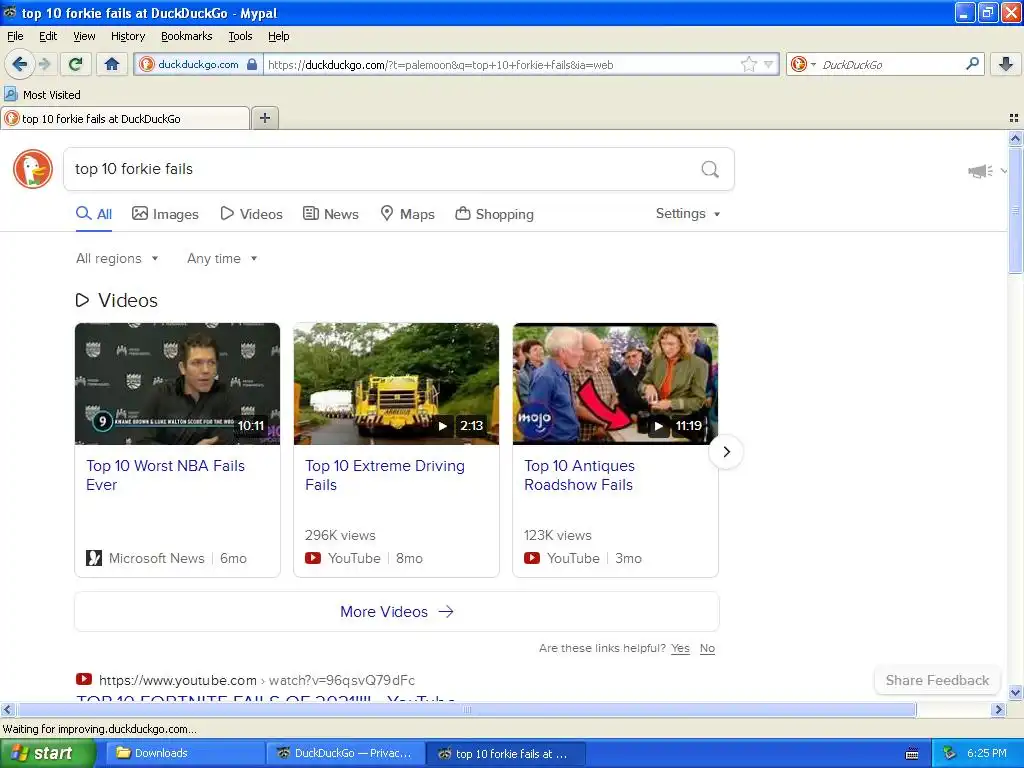Click the YouTube source icon under Driving Fails
This screenshot has height=768, width=1024.
pyautogui.click(x=313, y=558)
